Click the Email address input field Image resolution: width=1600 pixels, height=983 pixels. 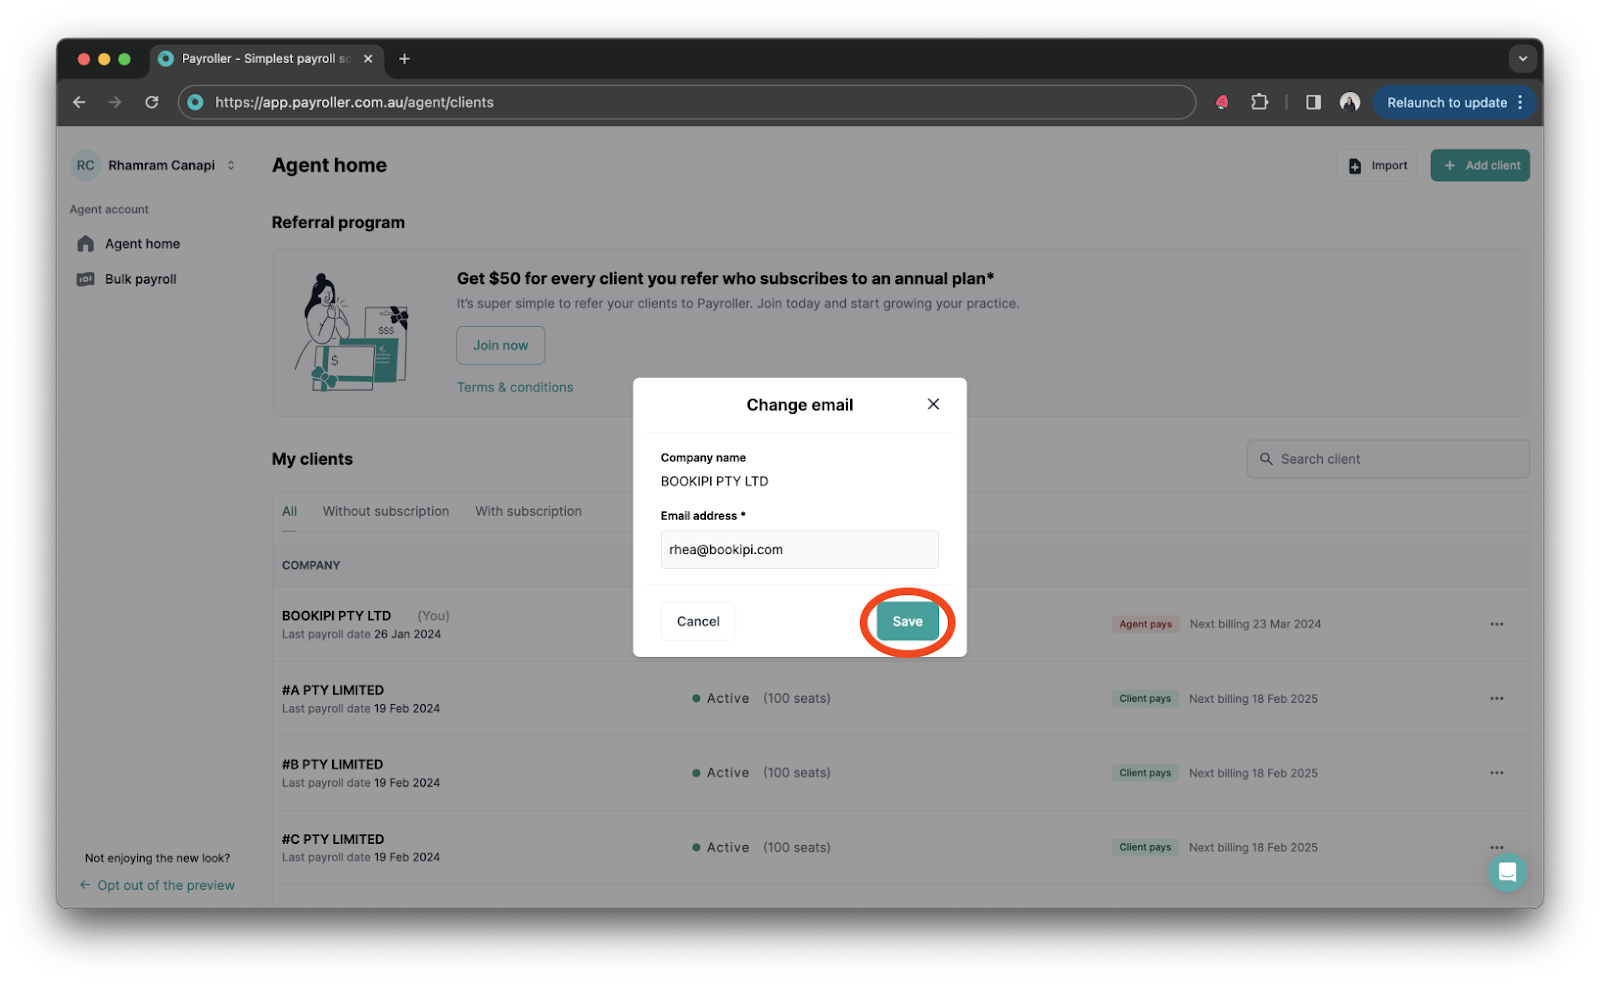pos(799,549)
